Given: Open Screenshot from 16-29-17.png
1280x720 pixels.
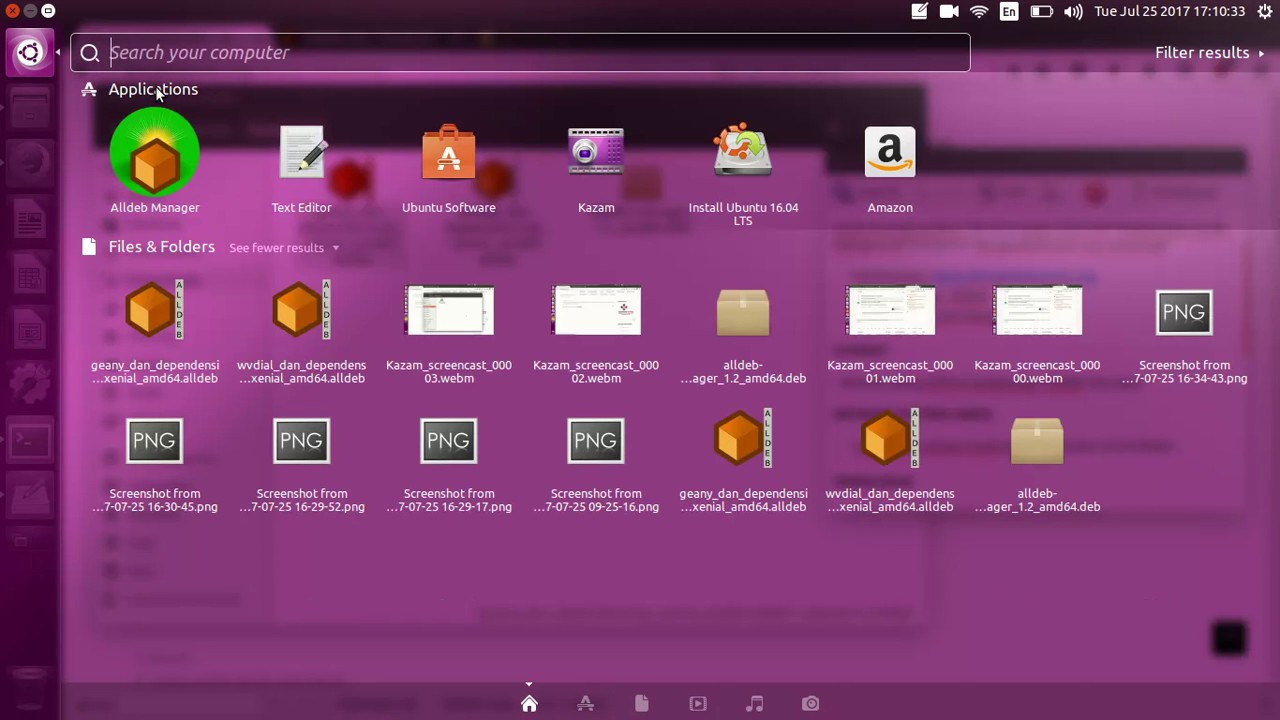Looking at the screenshot, I should coord(449,463).
